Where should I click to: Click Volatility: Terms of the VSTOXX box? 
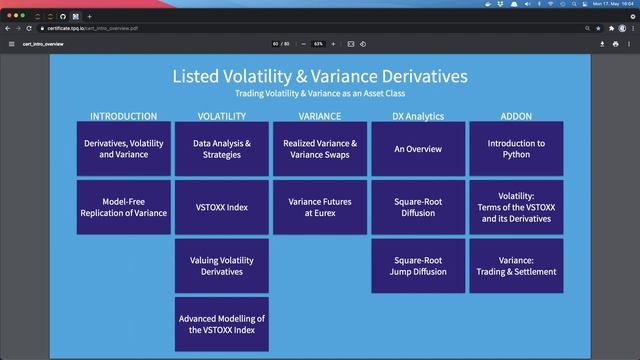tap(516, 207)
